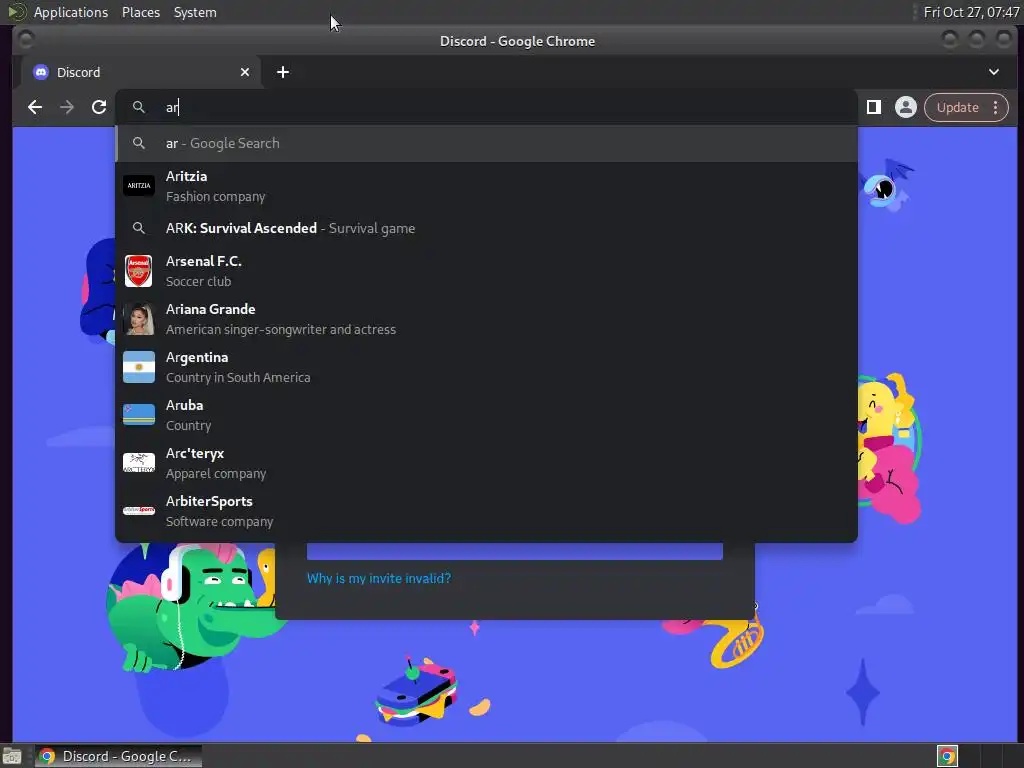Select 'ARK: Survival Ascended' suggestion
This screenshot has width=1024, height=768.
click(x=487, y=228)
